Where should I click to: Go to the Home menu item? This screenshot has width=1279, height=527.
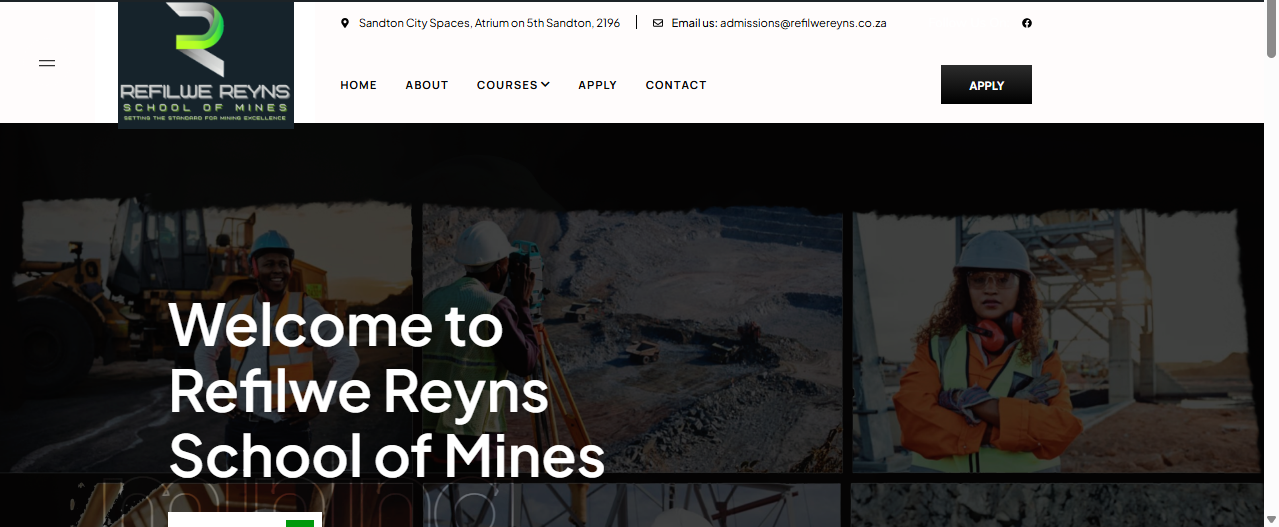pos(358,85)
